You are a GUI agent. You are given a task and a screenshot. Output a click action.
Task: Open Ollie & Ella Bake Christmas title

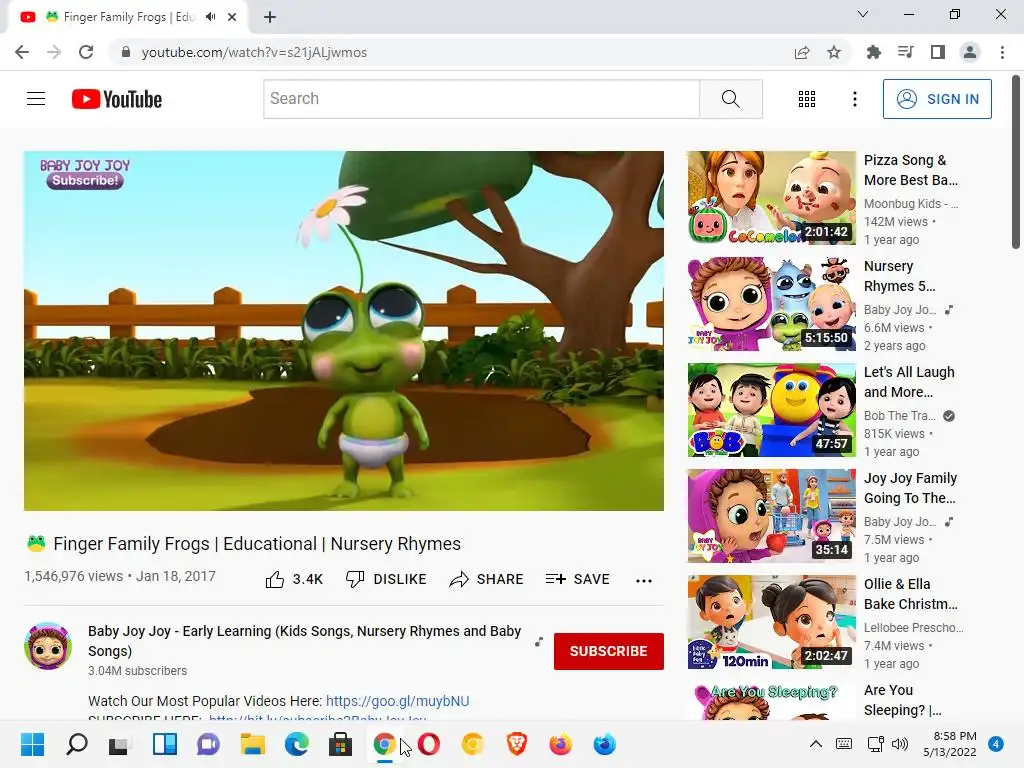point(911,594)
